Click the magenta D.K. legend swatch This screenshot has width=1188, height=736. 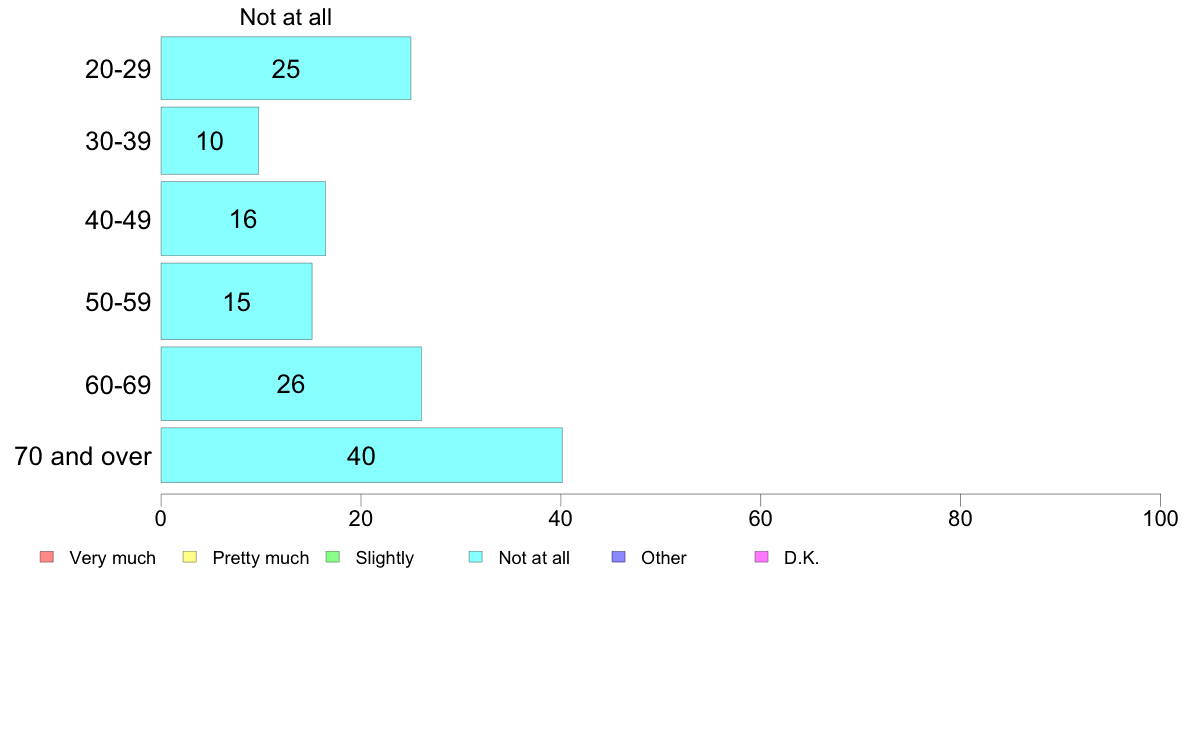[761, 557]
